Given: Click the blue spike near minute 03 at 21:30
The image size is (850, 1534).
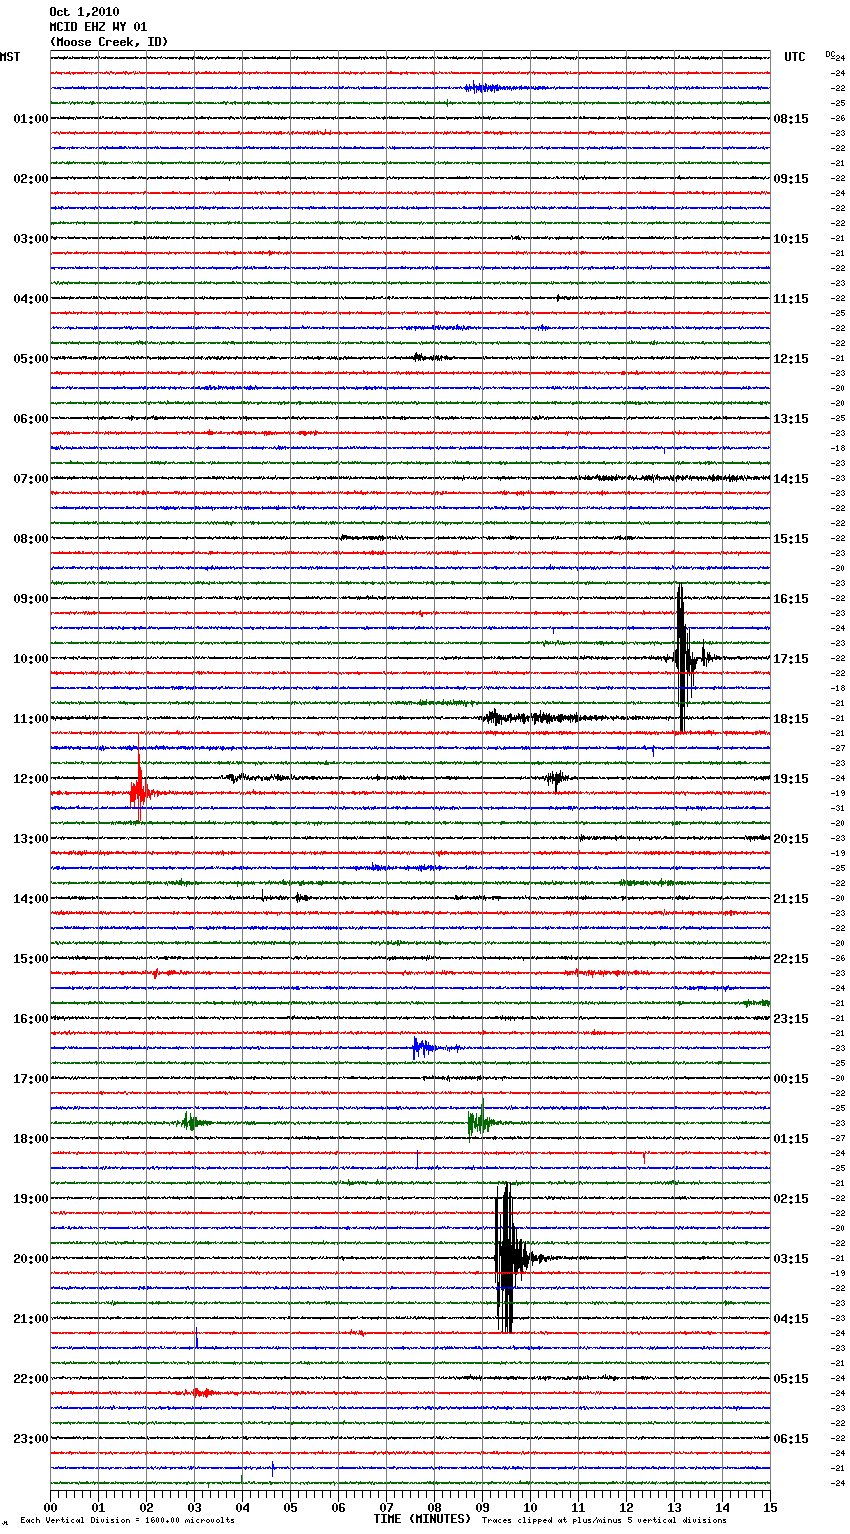Looking at the screenshot, I should 196,1338.
